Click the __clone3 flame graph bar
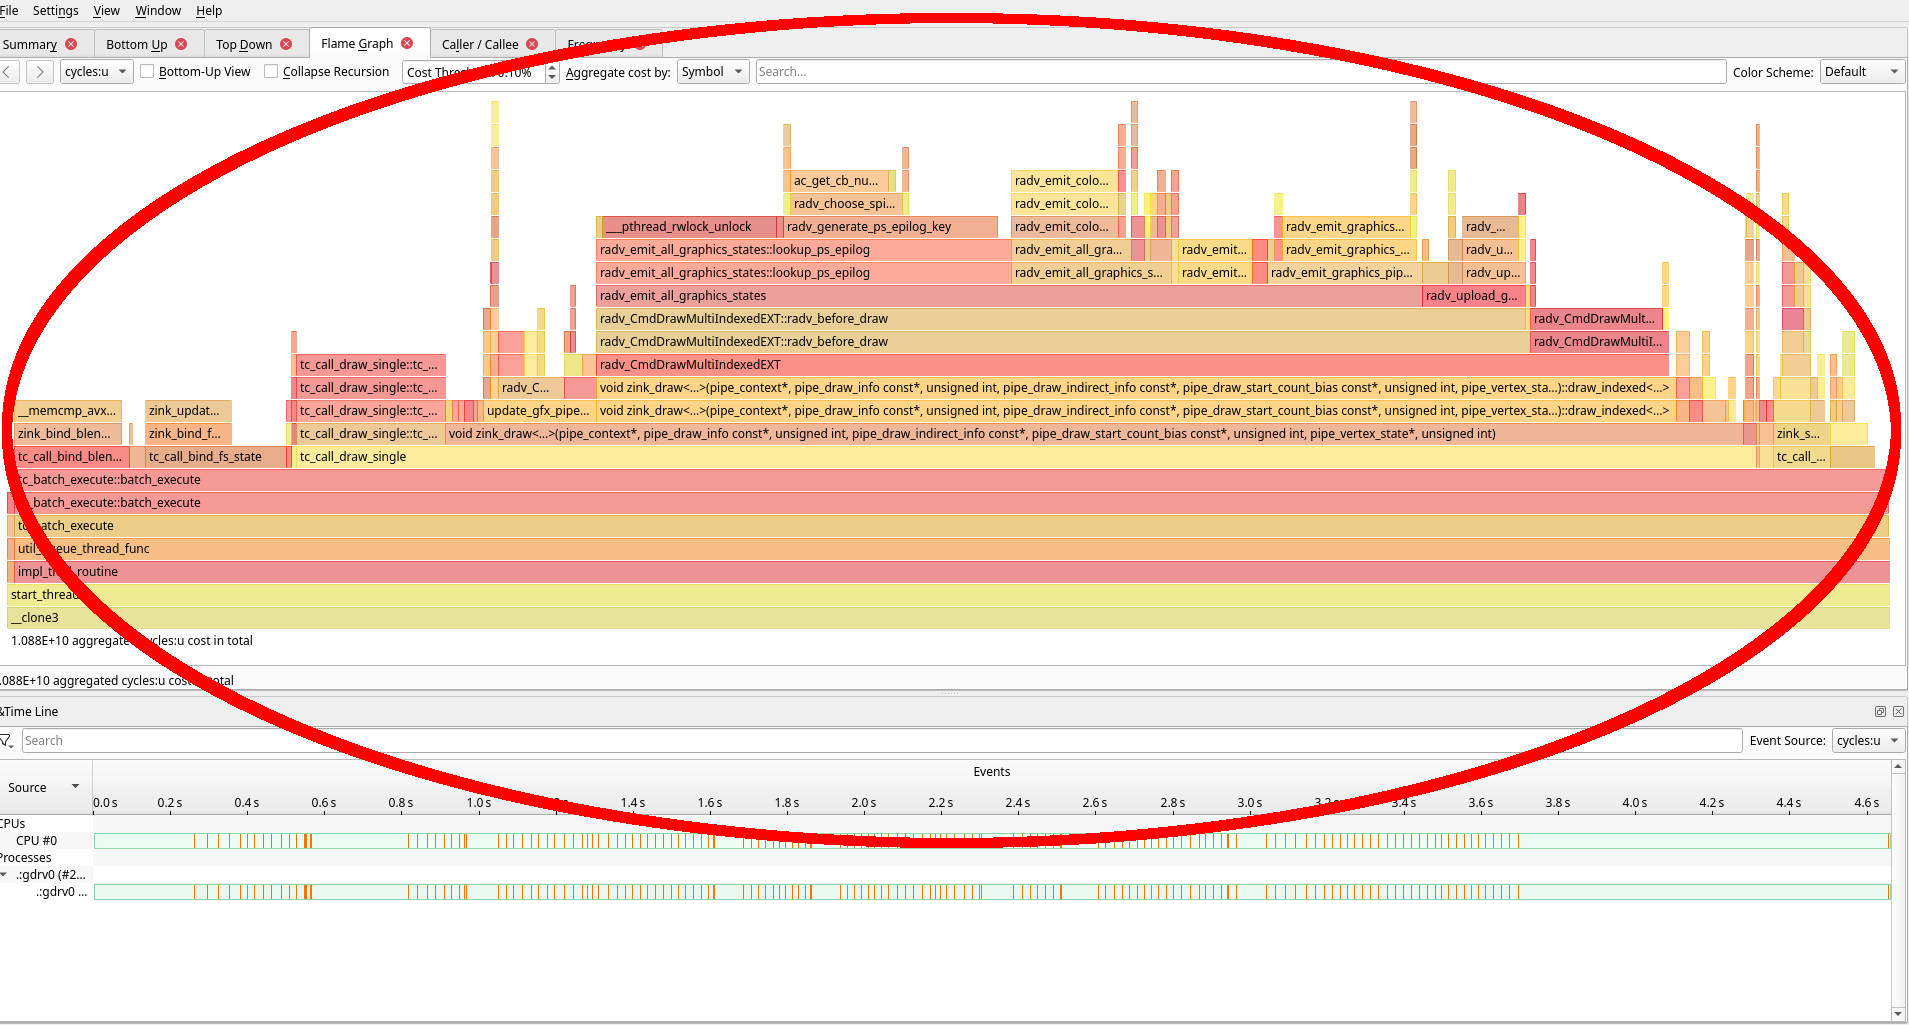The height and width of the screenshot is (1025, 1909). (x=948, y=618)
